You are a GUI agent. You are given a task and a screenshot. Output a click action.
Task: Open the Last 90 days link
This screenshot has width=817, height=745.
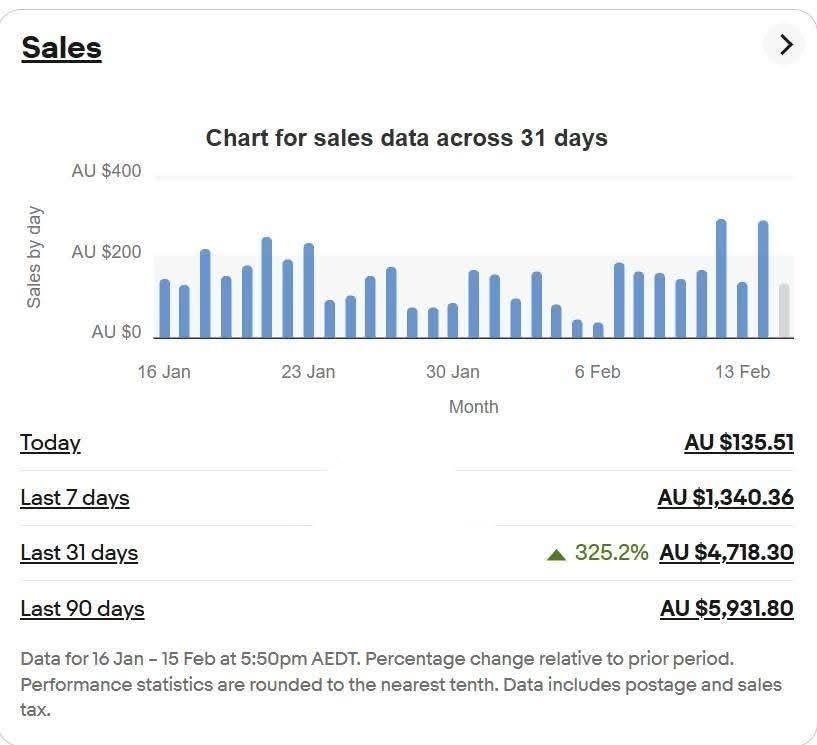point(82,609)
